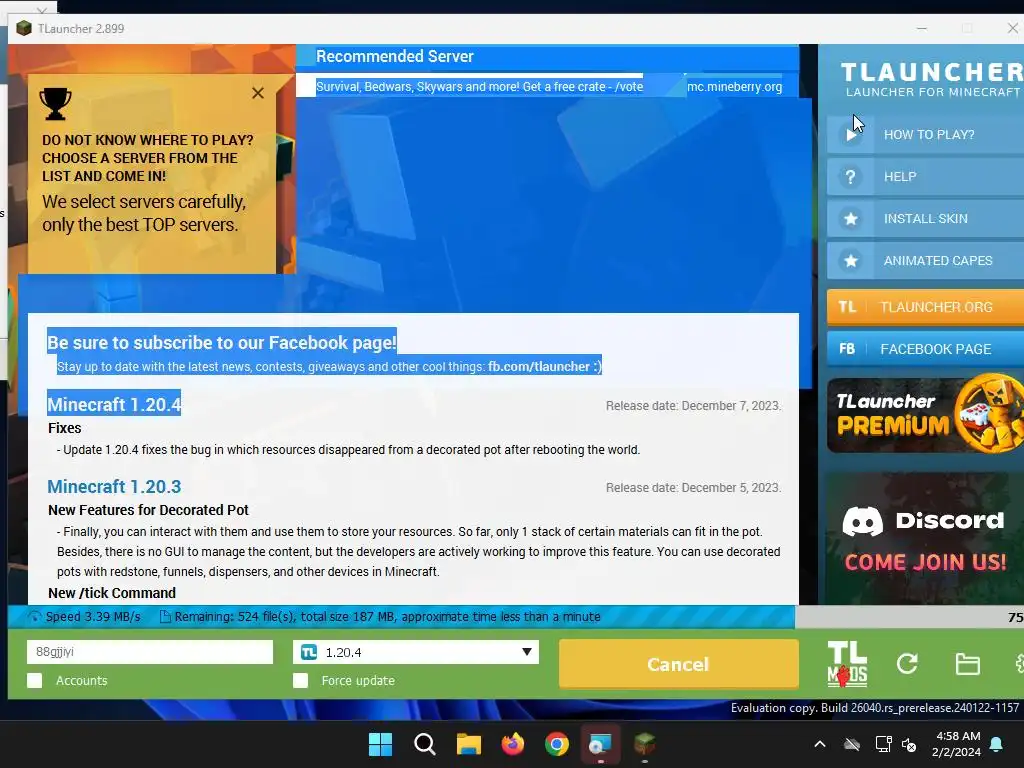
Task: Click the TL icon in the version selector
Action: (309, 652)
